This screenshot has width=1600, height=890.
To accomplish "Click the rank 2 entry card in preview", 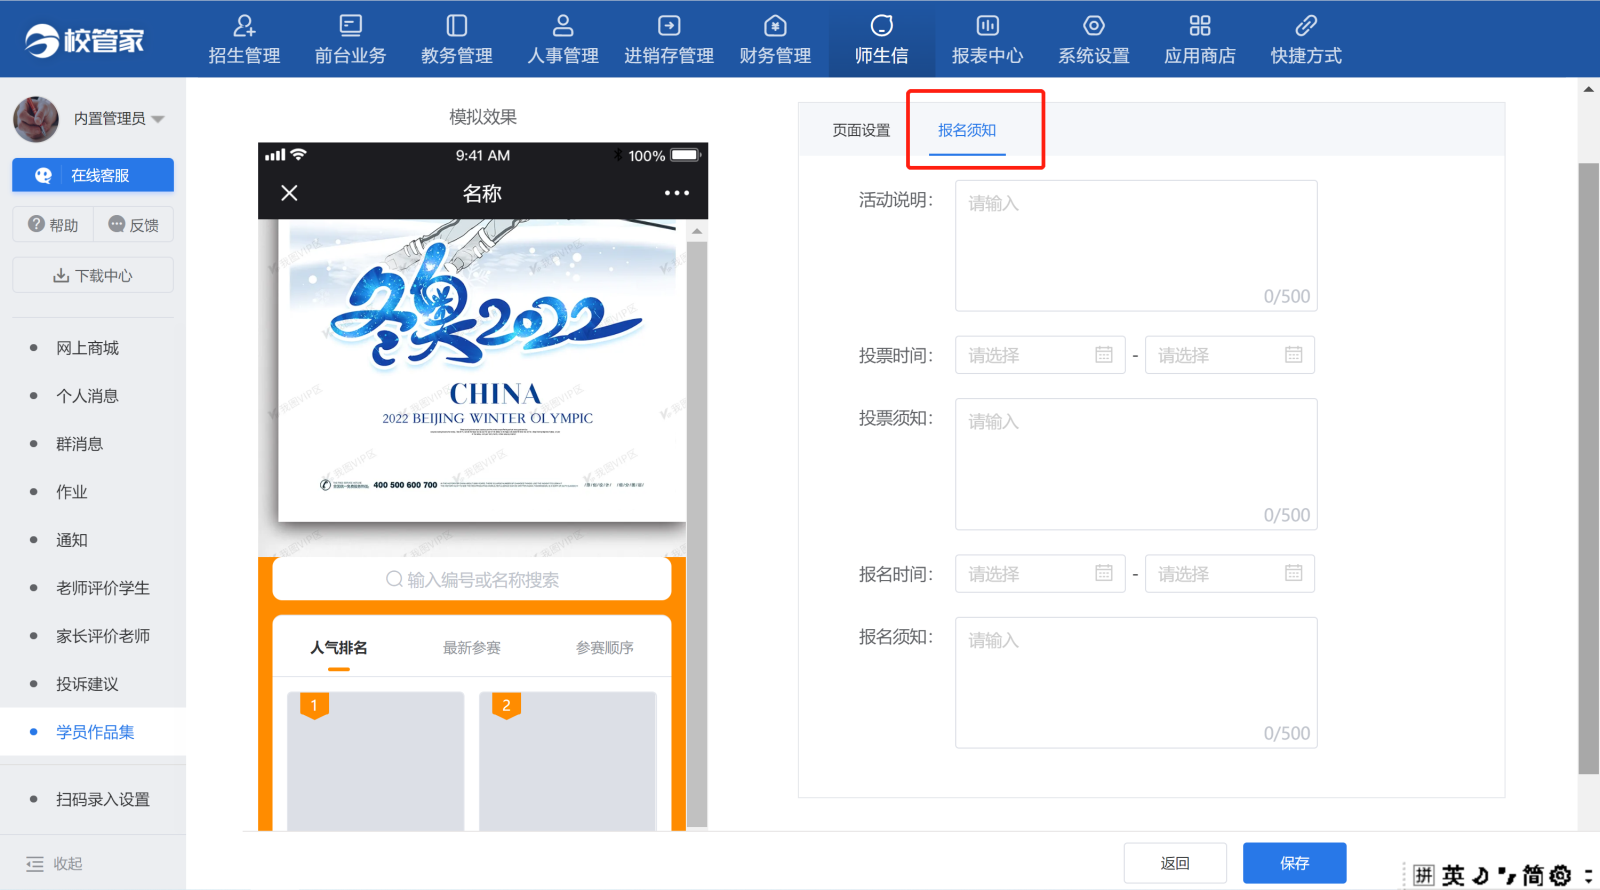I will coord(568,761).
